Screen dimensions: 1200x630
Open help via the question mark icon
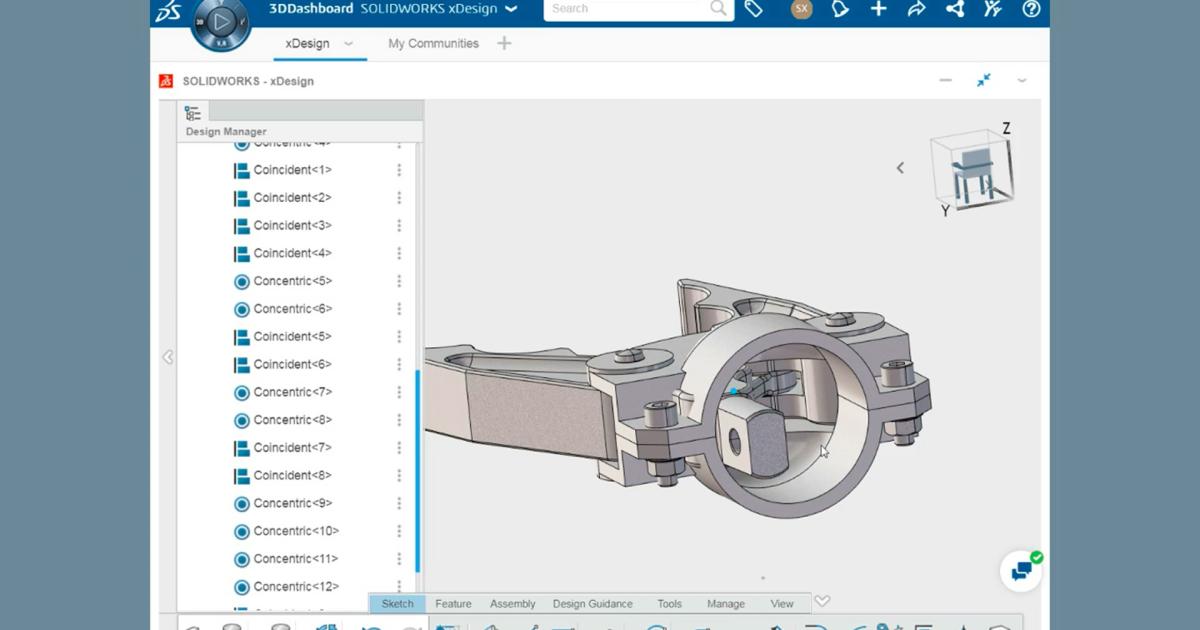[1030, 9]
